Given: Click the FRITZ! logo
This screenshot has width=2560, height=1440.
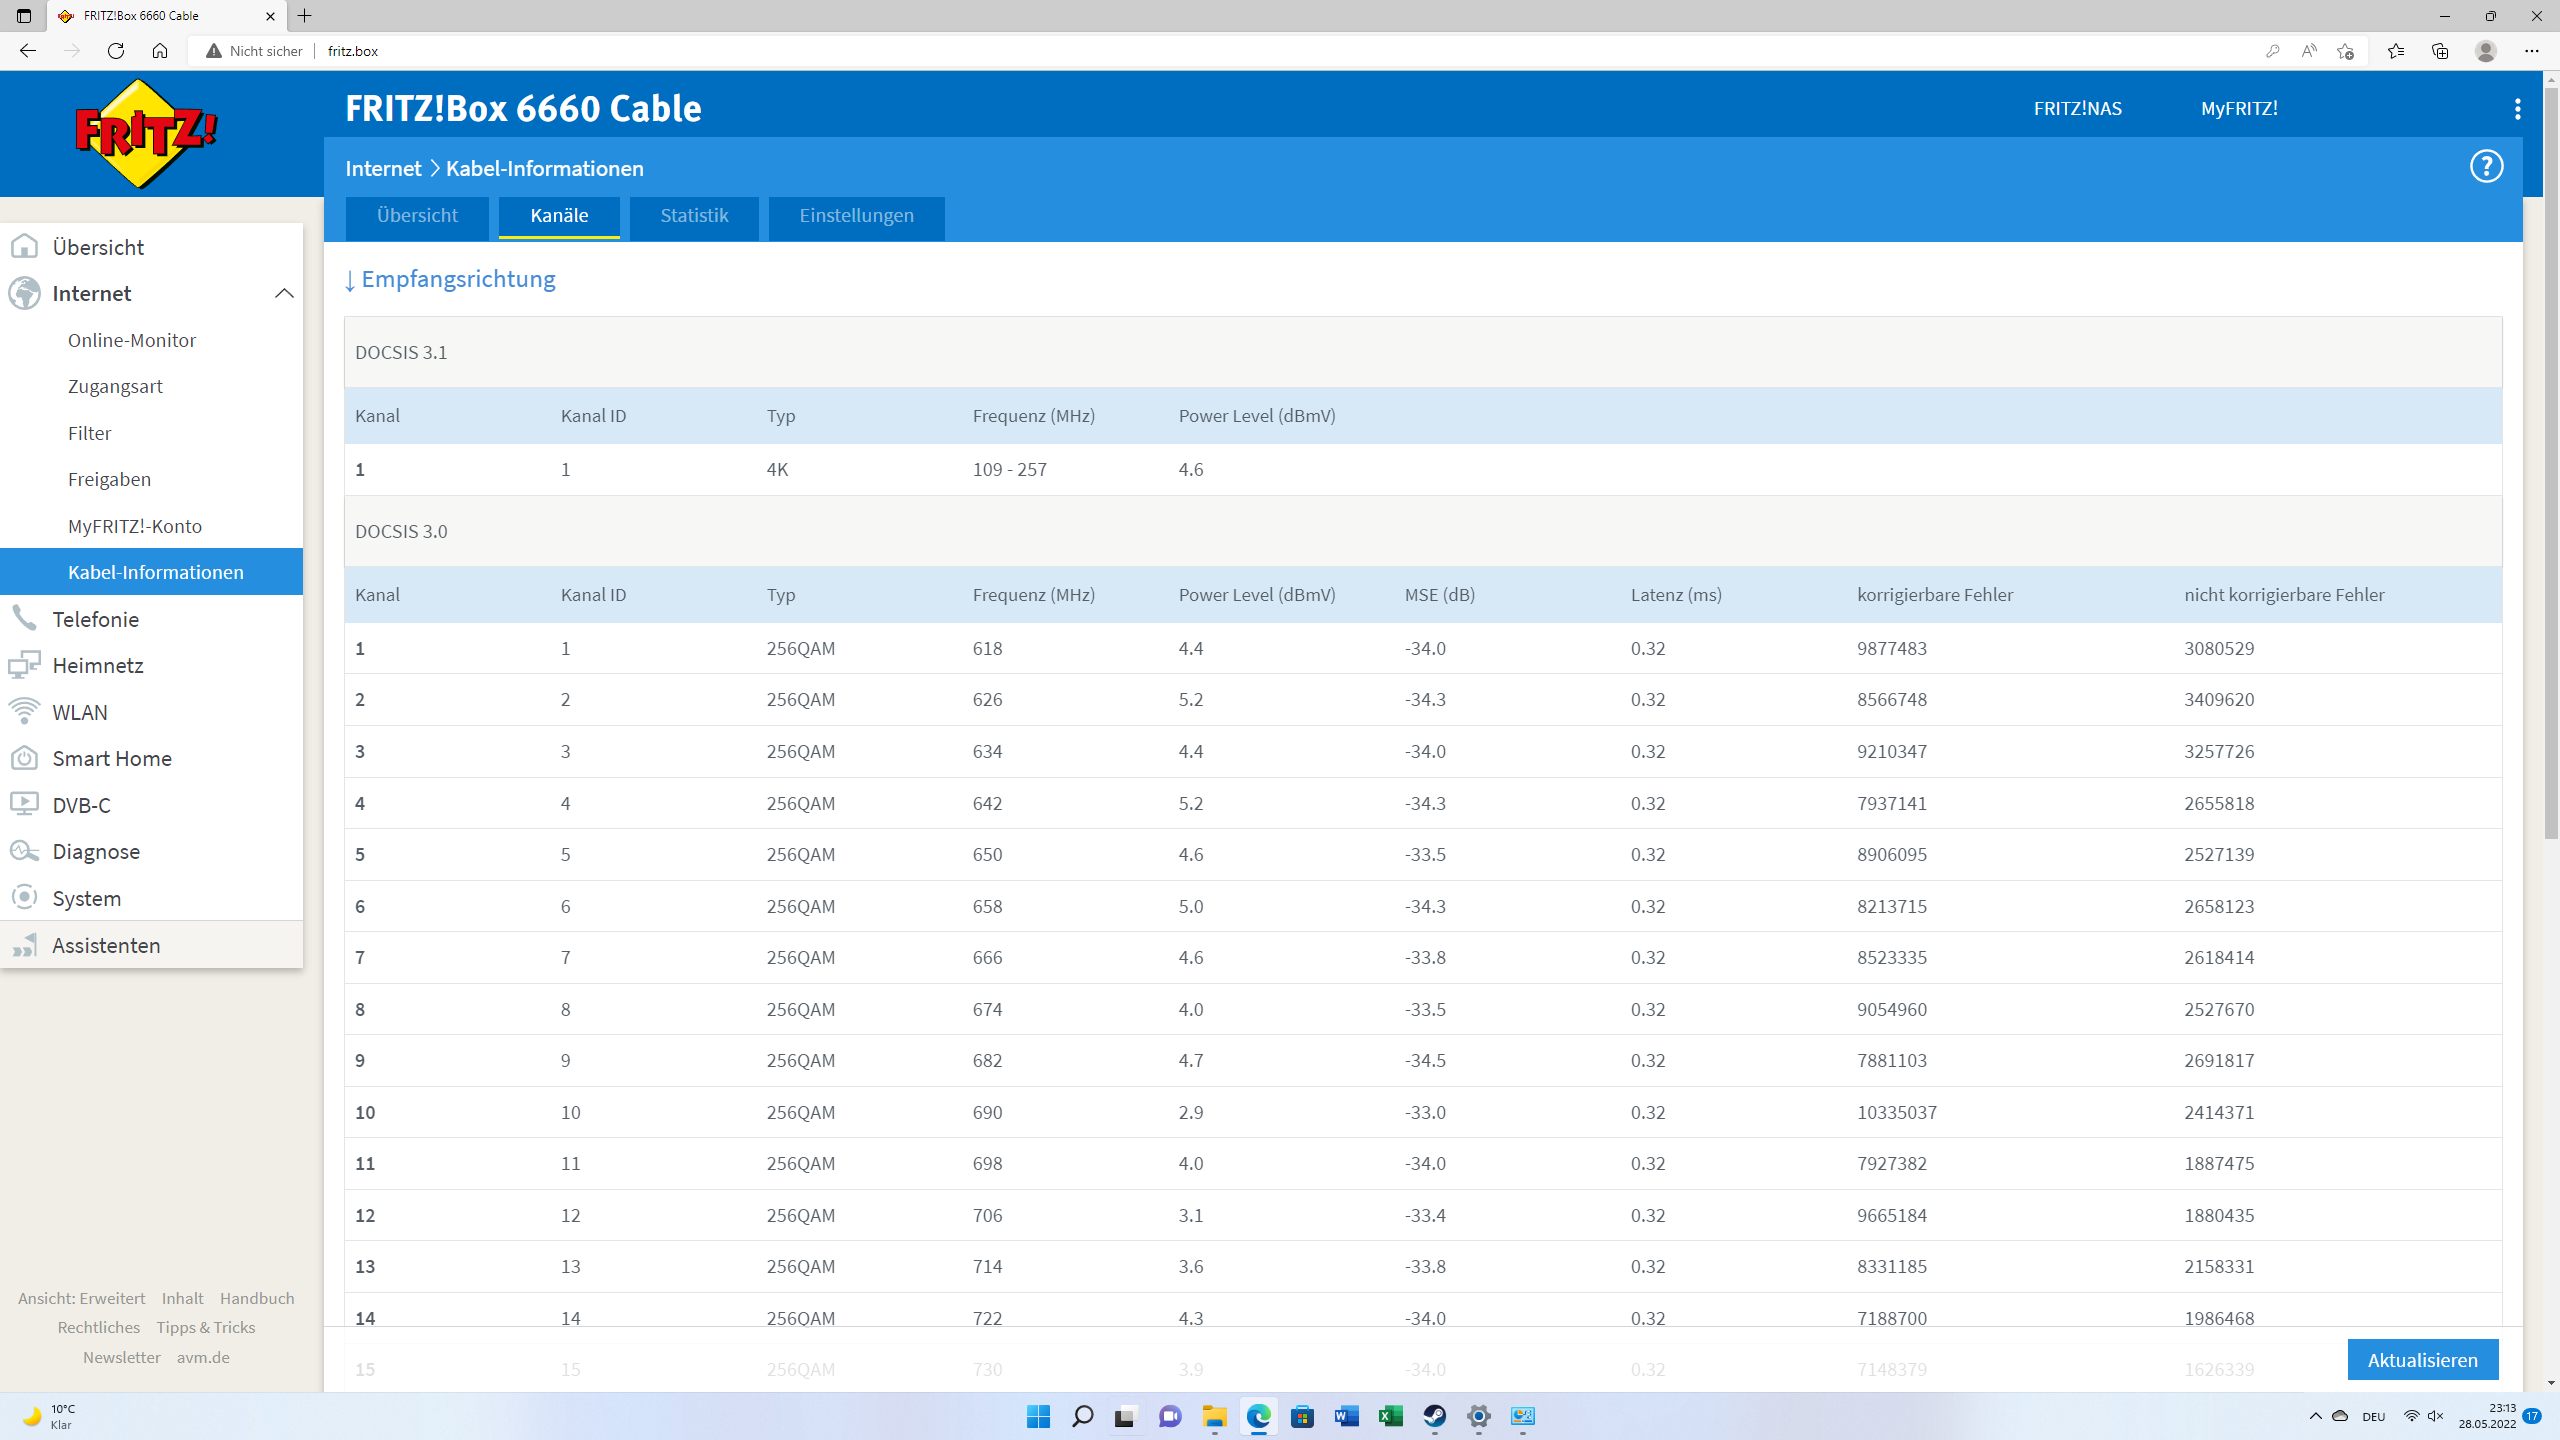Looking at the screenshot, I should point(146,134).
